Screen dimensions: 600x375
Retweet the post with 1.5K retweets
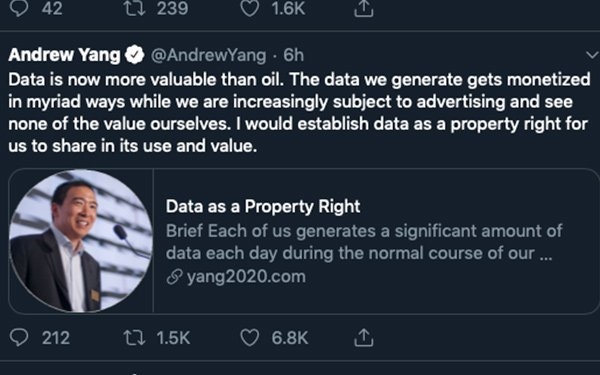134,338
